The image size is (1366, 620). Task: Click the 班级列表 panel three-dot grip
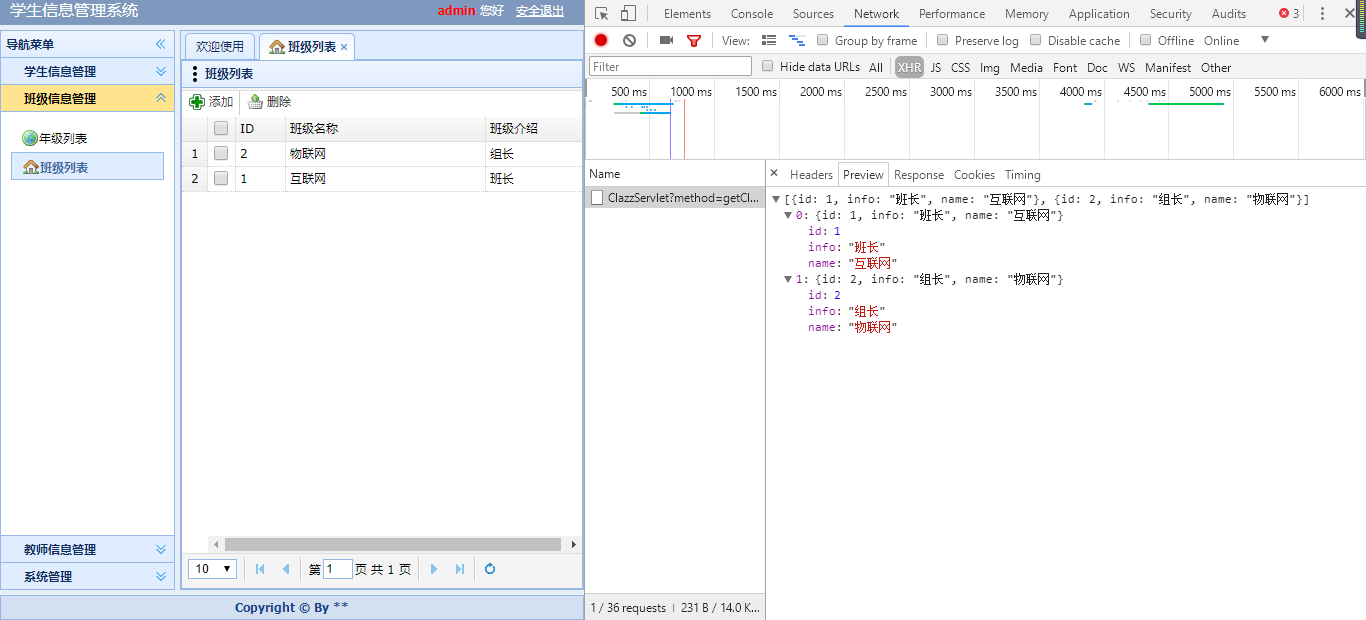(x=194, y=74)
